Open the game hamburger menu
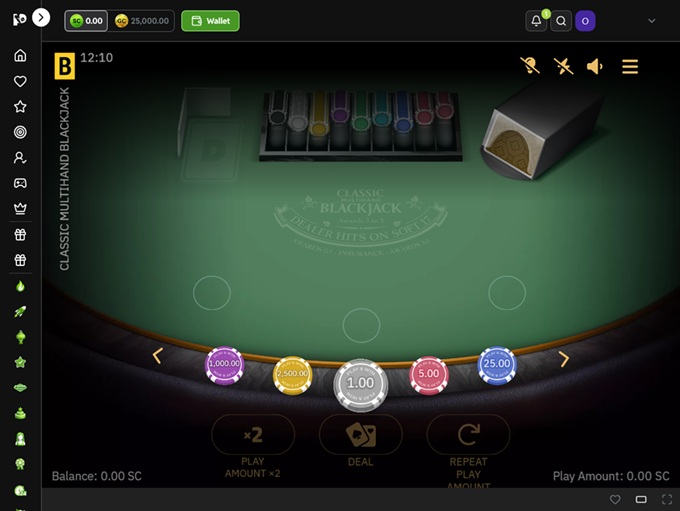 tap(630, 66)
